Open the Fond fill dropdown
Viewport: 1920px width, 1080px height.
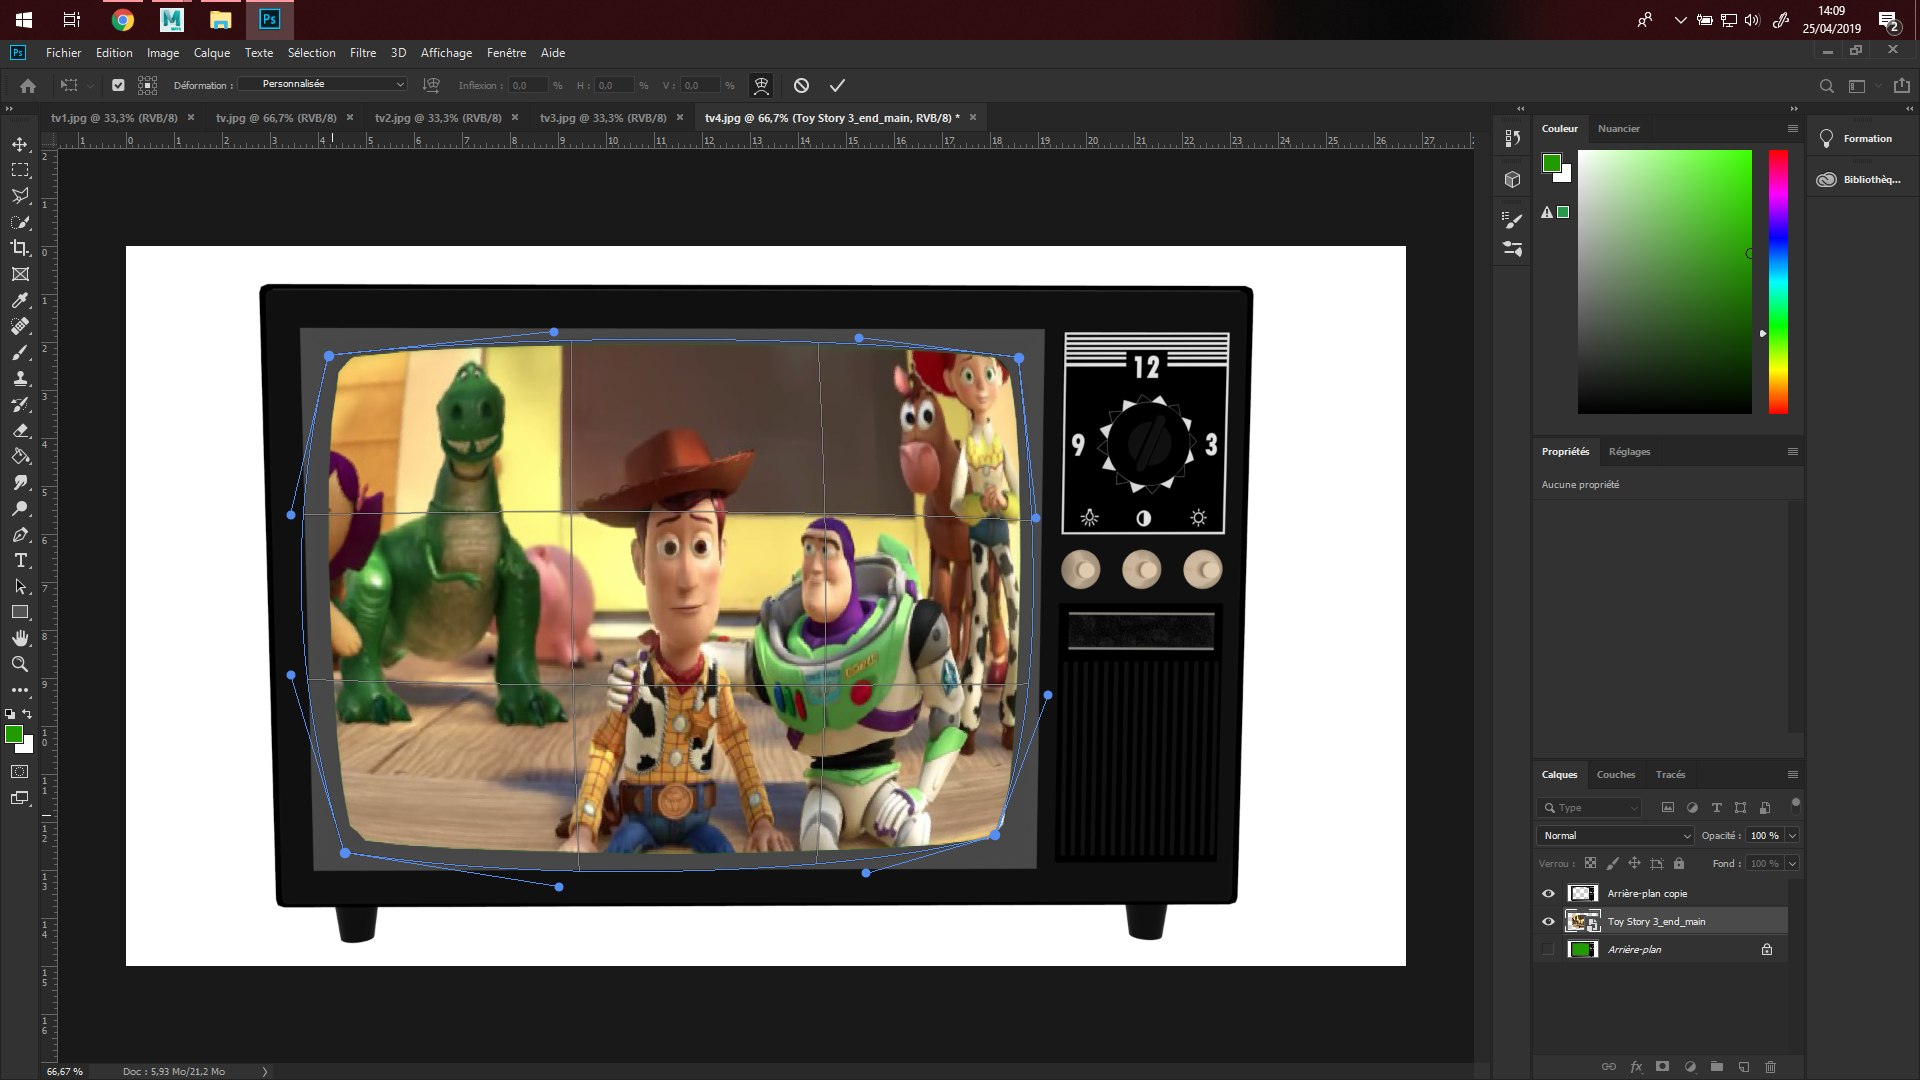point(1792,863)
